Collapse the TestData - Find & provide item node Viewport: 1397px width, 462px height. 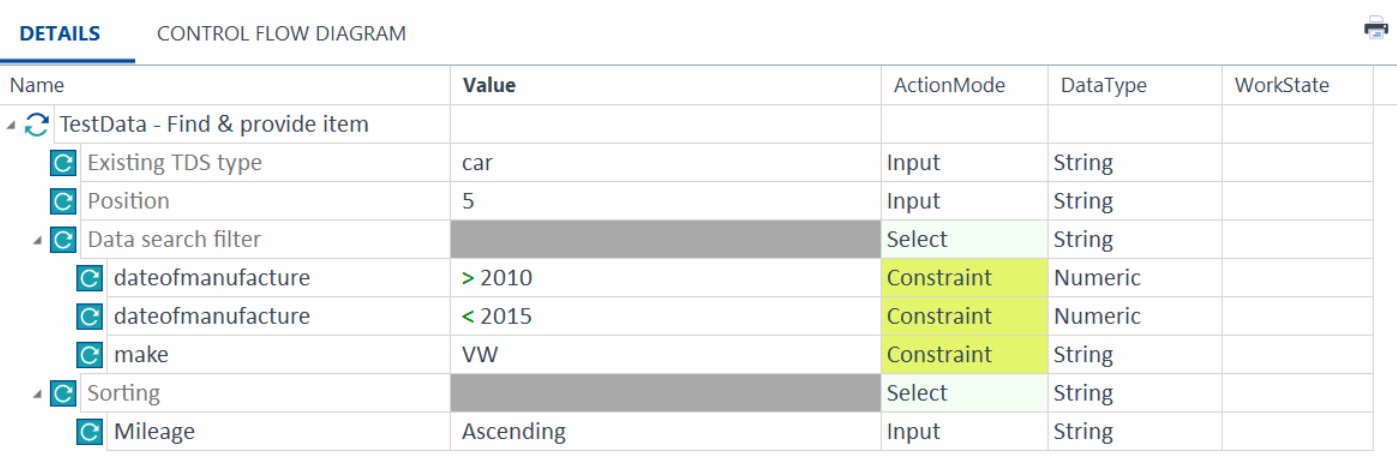tap(11, 126)
